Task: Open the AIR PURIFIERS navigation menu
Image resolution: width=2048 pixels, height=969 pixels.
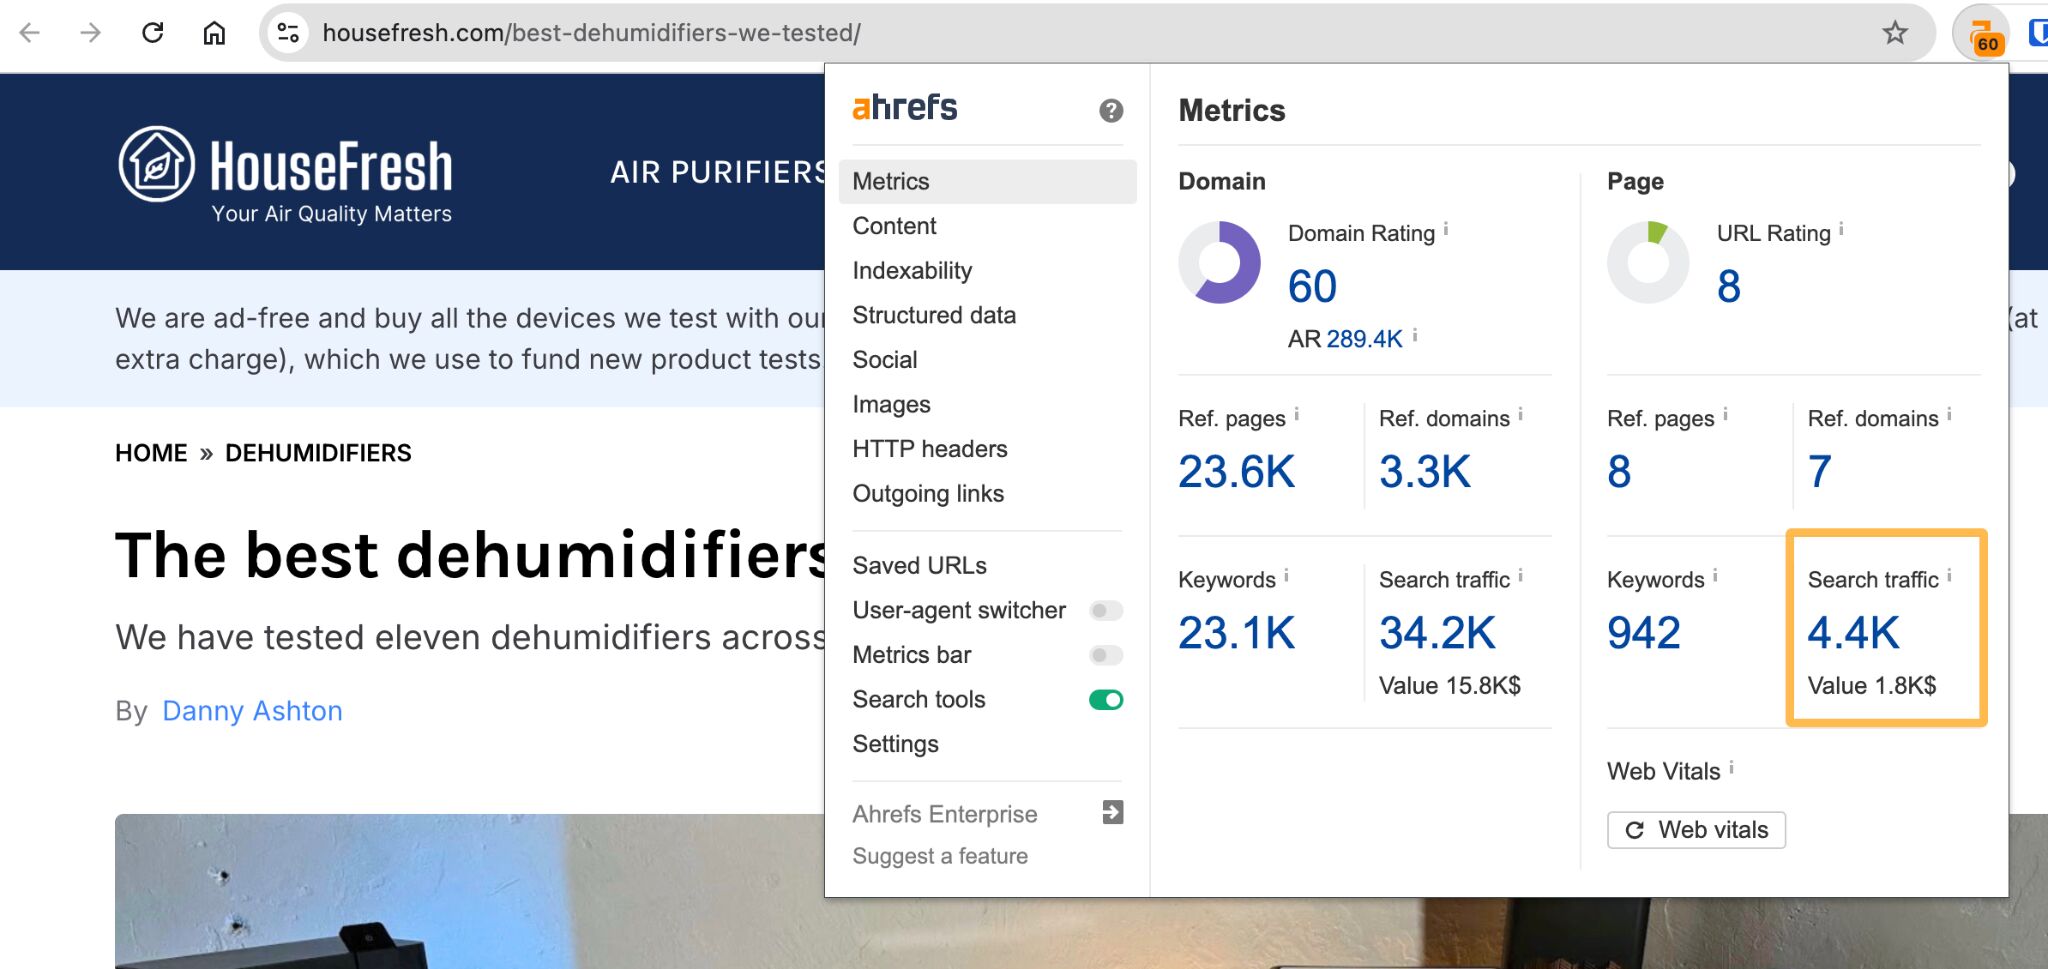Action: pyautogui.click(x=717, y=173)
